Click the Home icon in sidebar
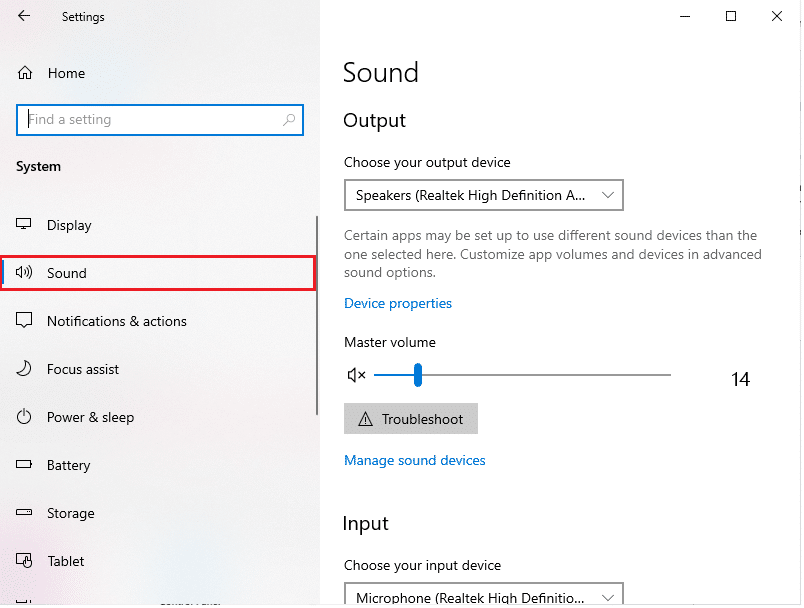 25,73
